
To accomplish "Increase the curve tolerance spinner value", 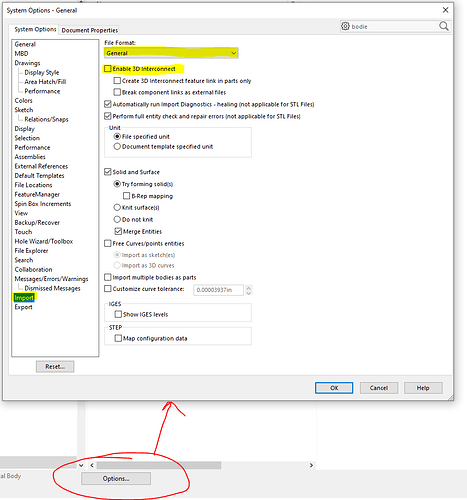I will pyautogui.click(x=249, y=287).
